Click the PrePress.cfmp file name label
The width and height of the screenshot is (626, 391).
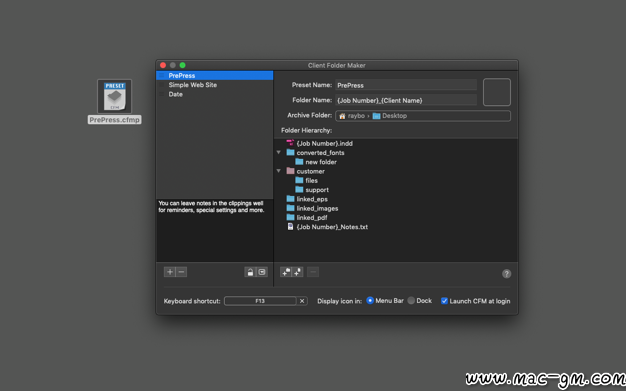(115, 120)
